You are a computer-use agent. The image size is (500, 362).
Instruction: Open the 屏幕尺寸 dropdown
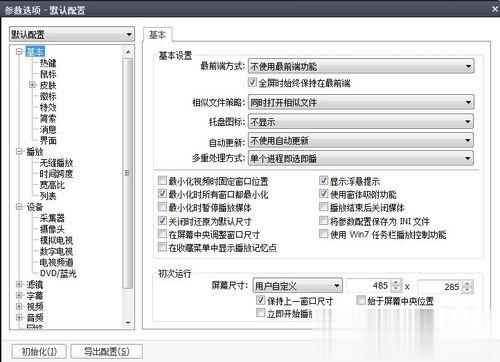pyautogui.click(x=297, y=286)
